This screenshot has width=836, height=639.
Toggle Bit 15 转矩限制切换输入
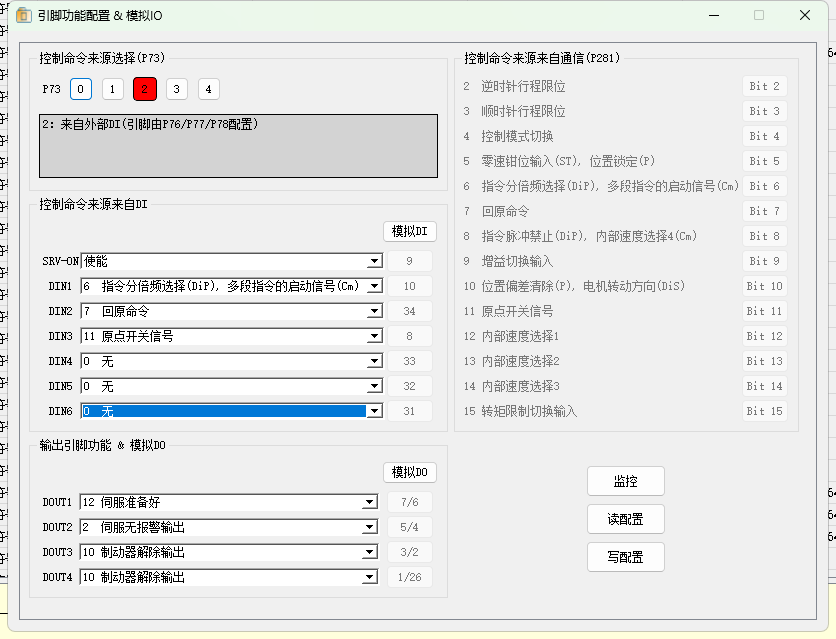[765, 411]
